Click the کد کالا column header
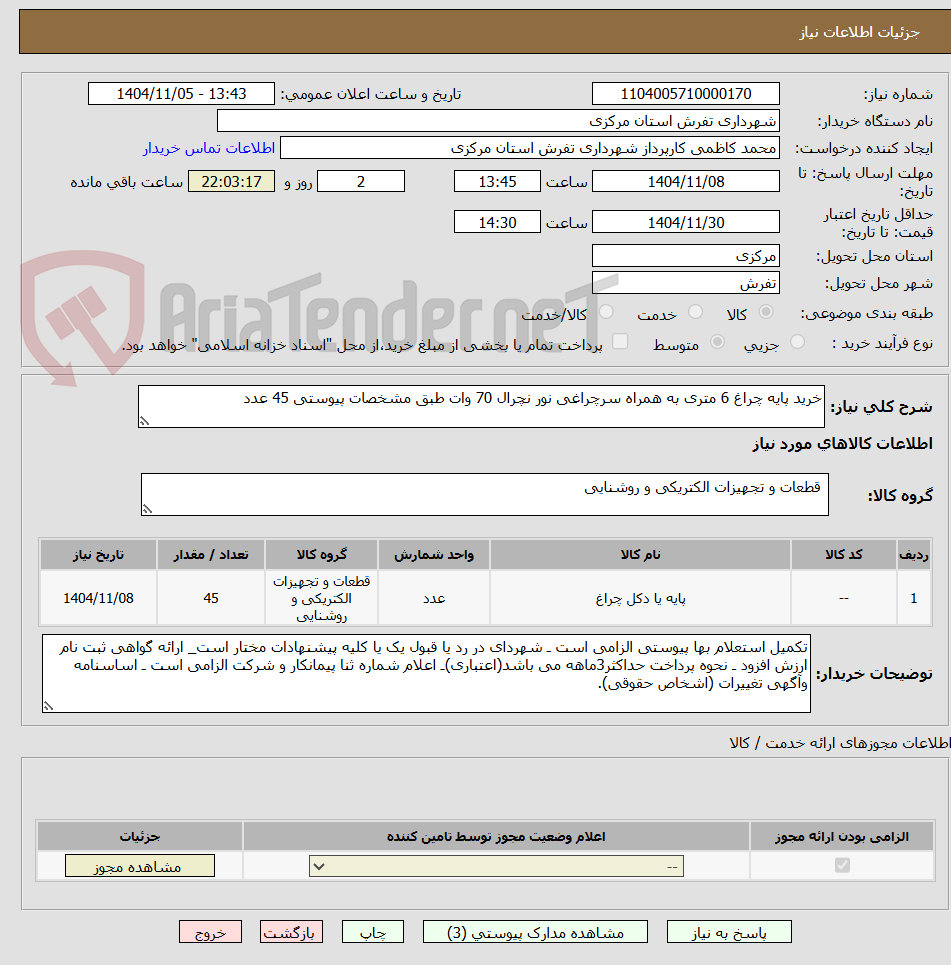This screenshot has width=951, height=965. pyautogui.click(x=844, y=555)
